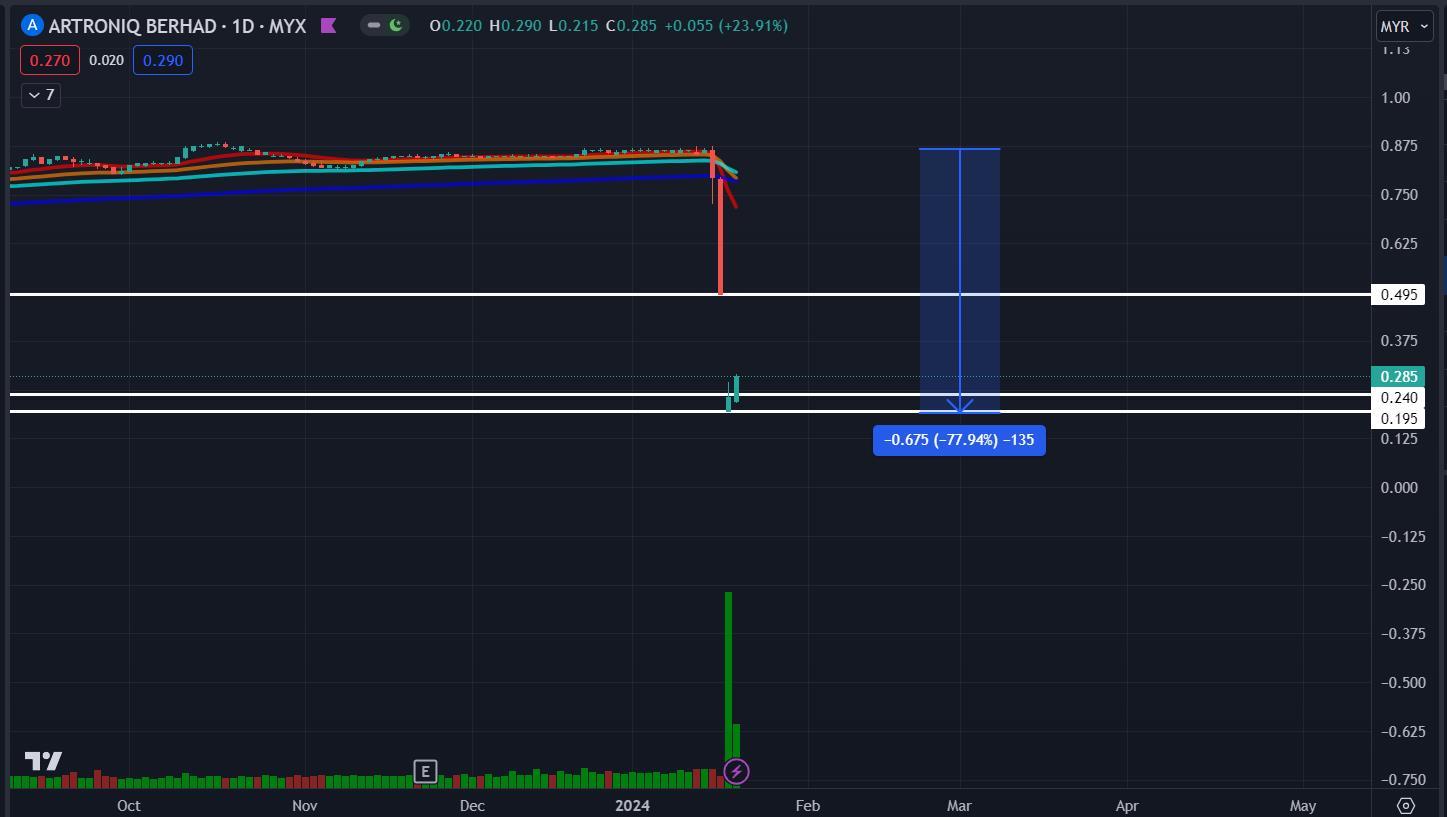
Task: Click the Feb label on time axis
Action: pos(807,805)
